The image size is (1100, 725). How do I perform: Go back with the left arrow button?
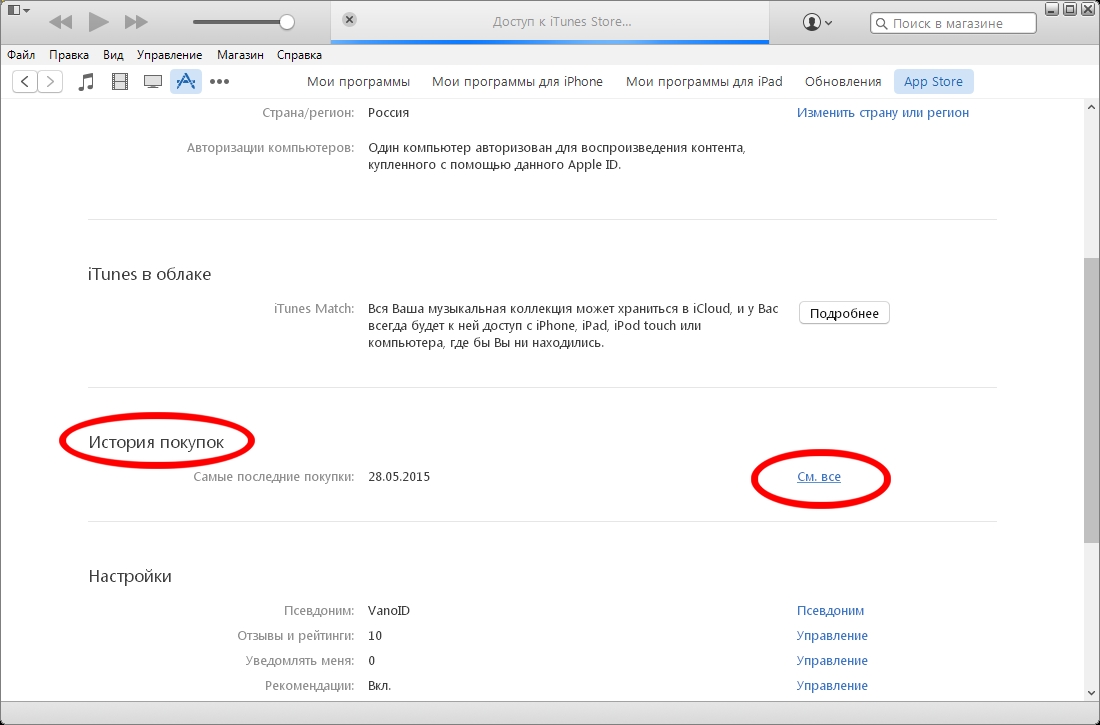coord(25,81)
